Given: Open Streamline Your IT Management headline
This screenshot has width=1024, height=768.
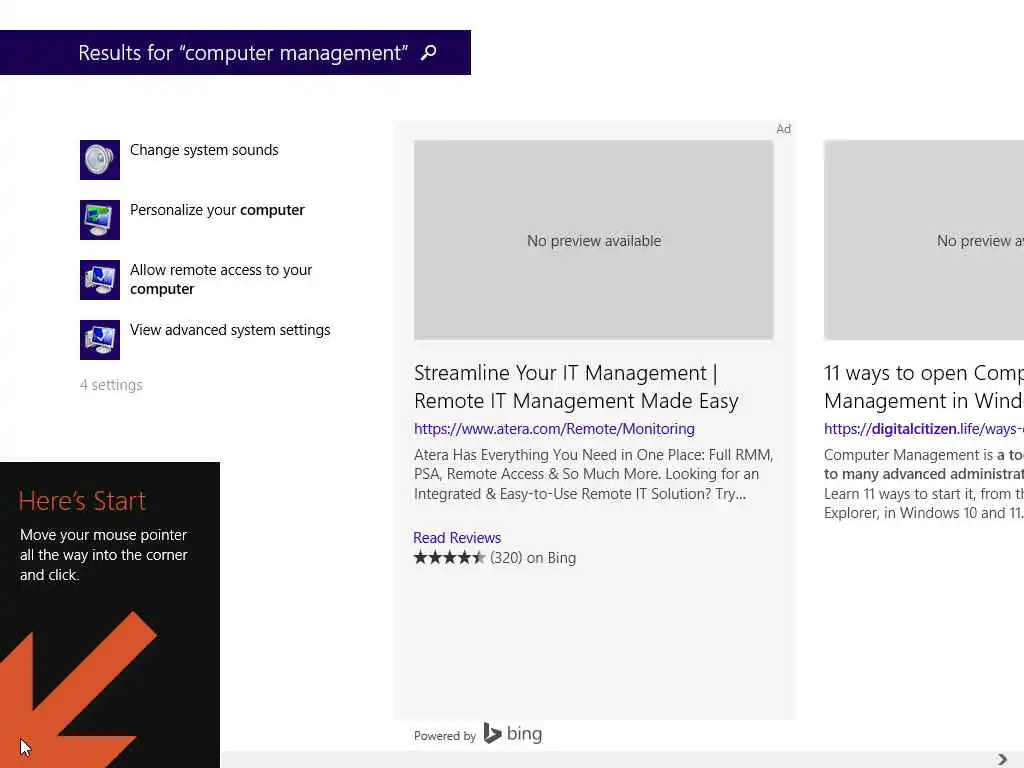Looking at the screenshot, I should tap(576, 387).
